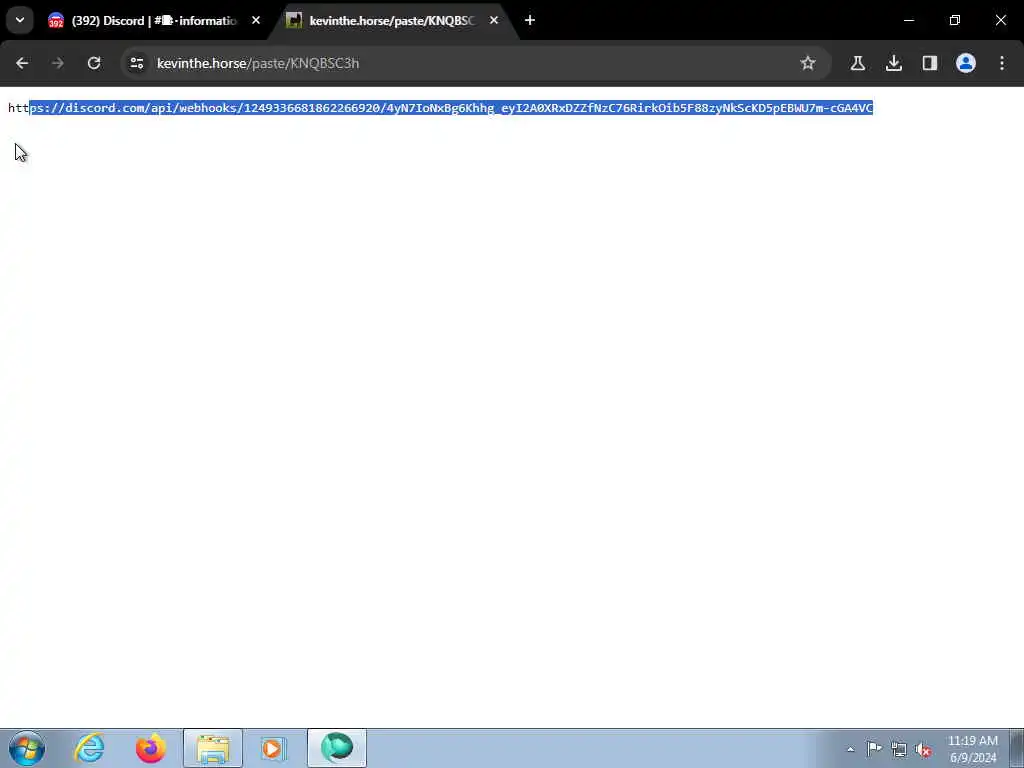
Task: Bookmark this page with the star icon
Action: coord(808,63)
